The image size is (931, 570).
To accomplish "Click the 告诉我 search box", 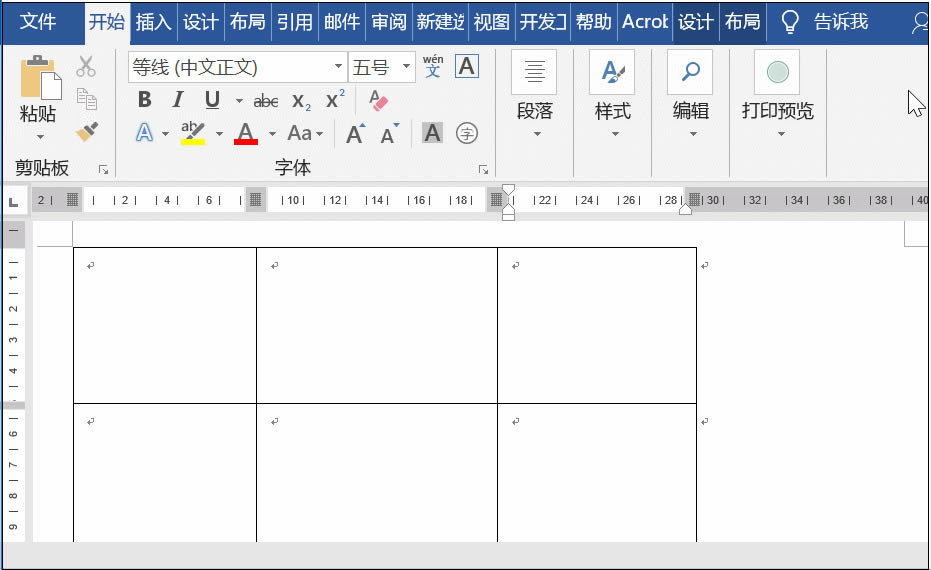I will coord(841,22).
